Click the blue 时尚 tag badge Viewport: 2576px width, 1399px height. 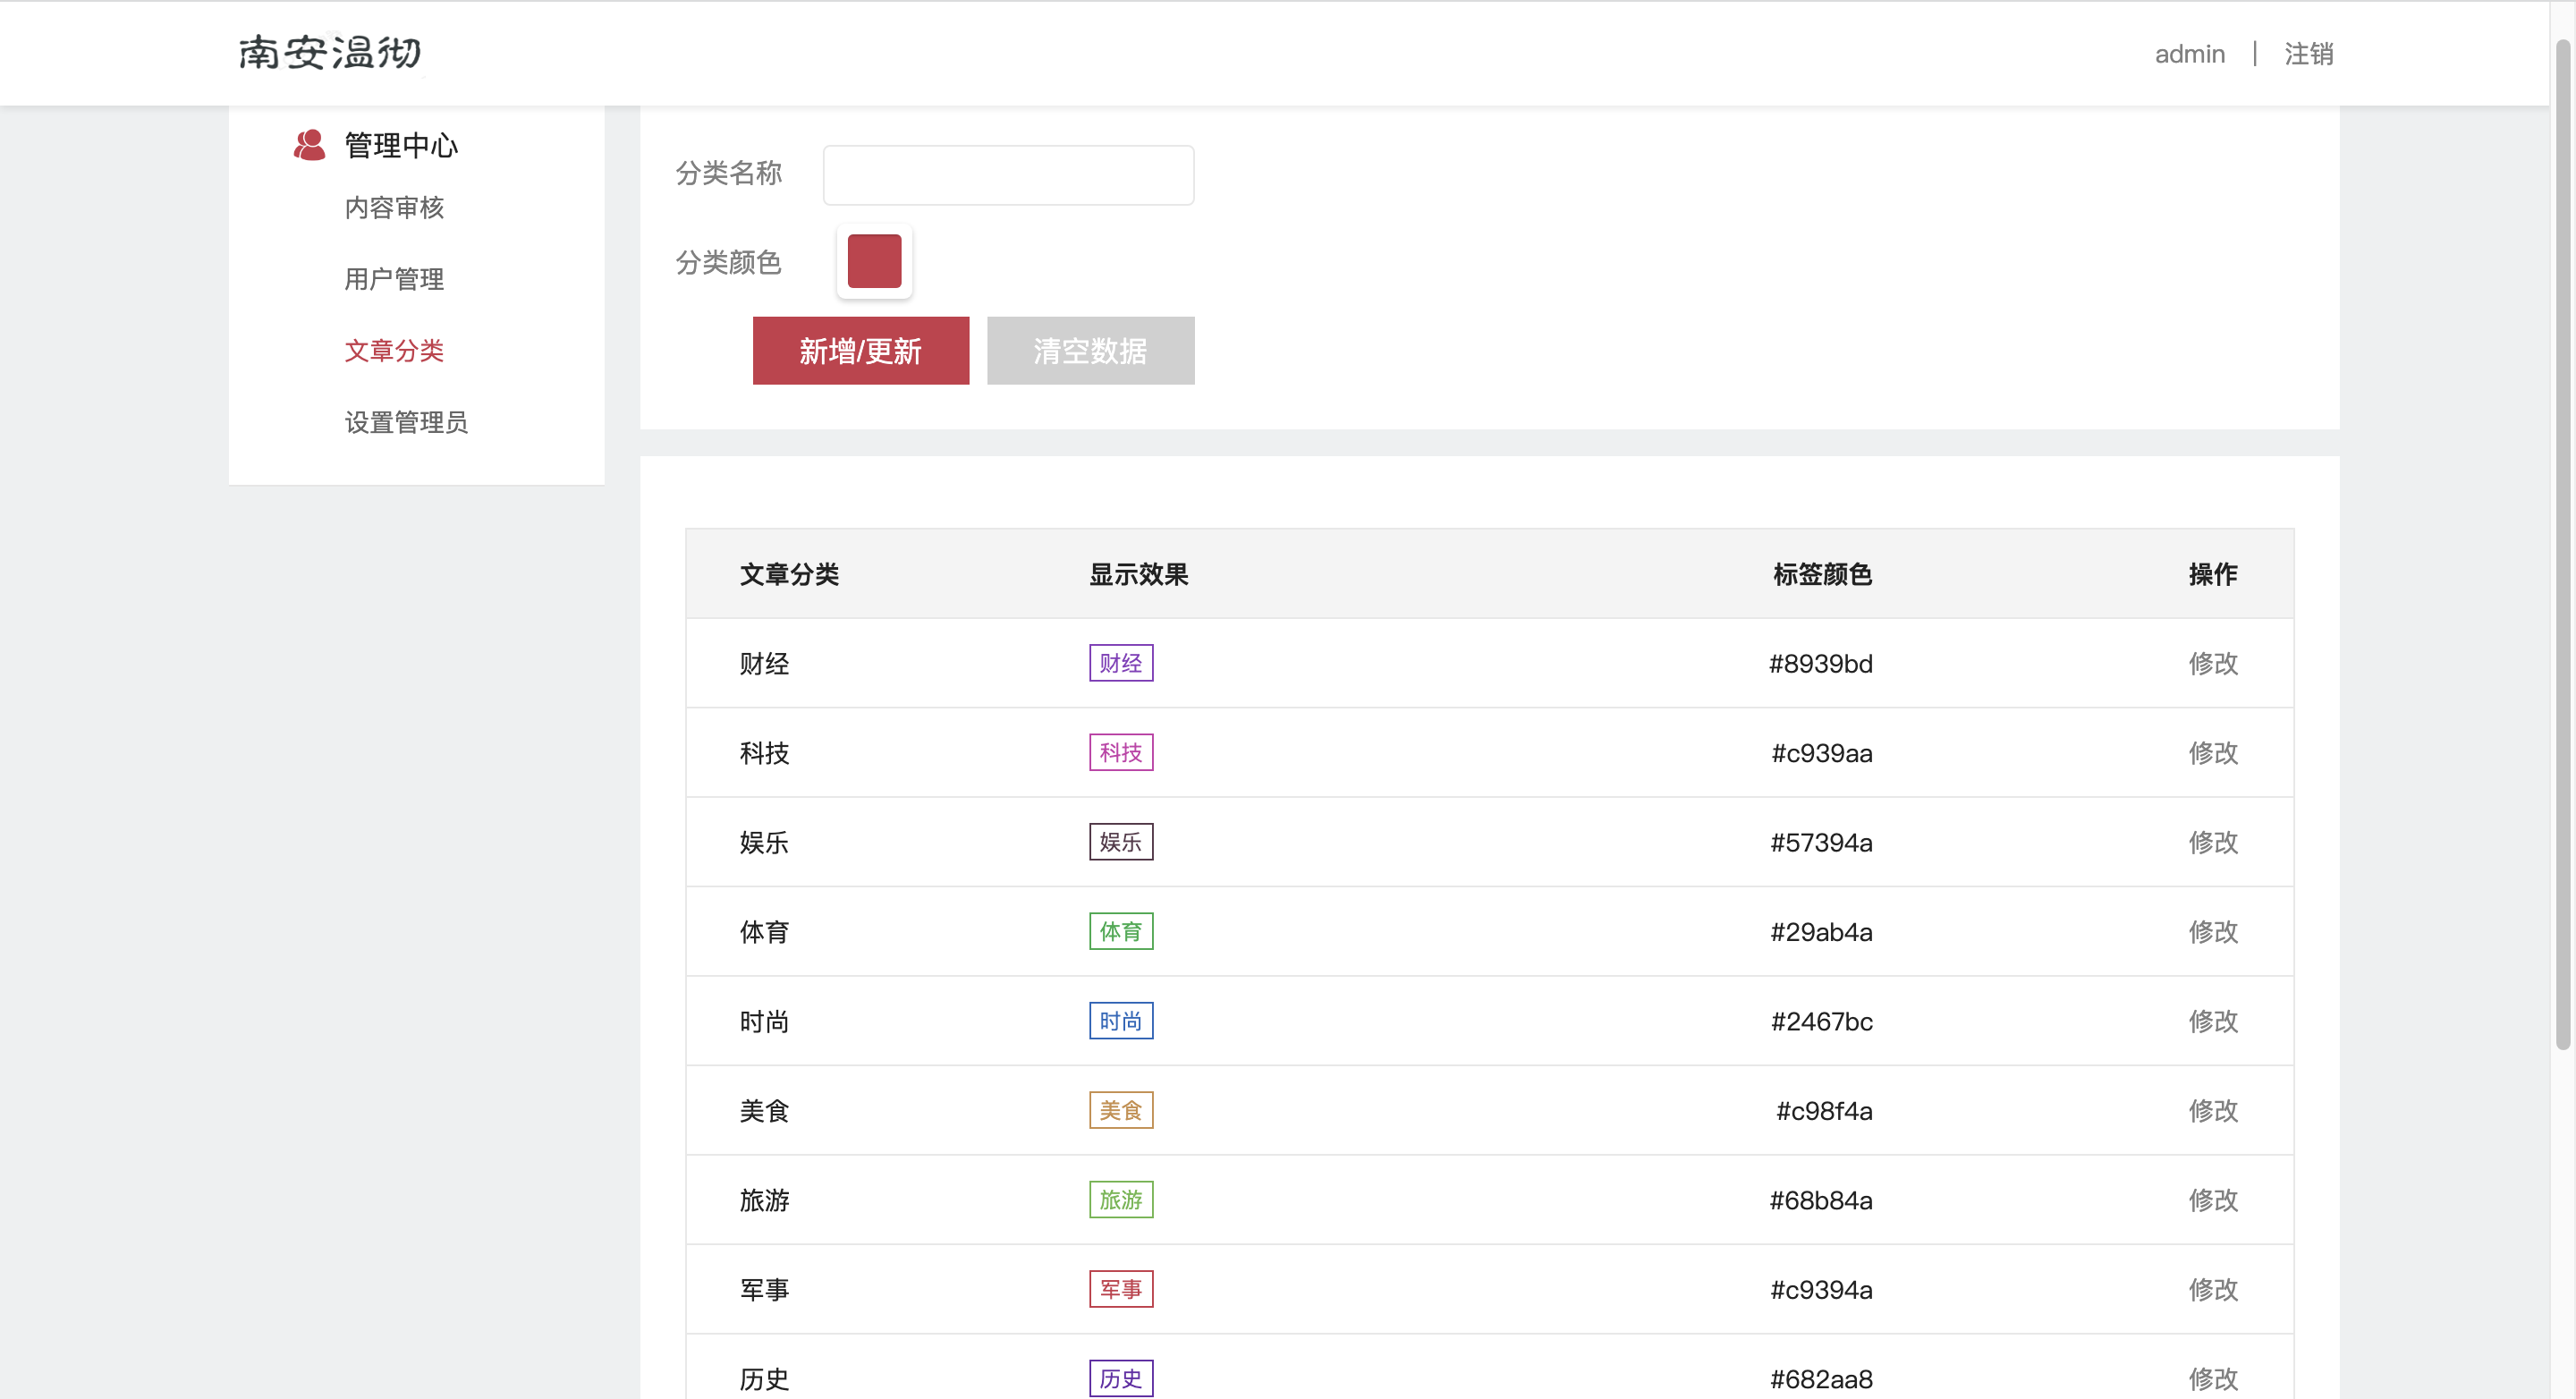pos(1120,1021)
